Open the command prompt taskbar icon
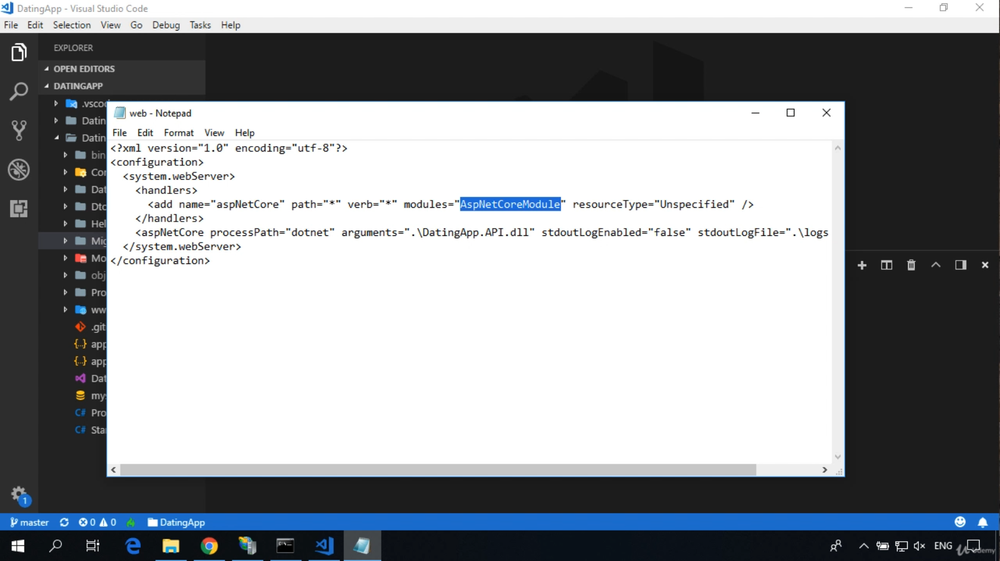This screenshot has width=1000, height=561. click(285, 546)
